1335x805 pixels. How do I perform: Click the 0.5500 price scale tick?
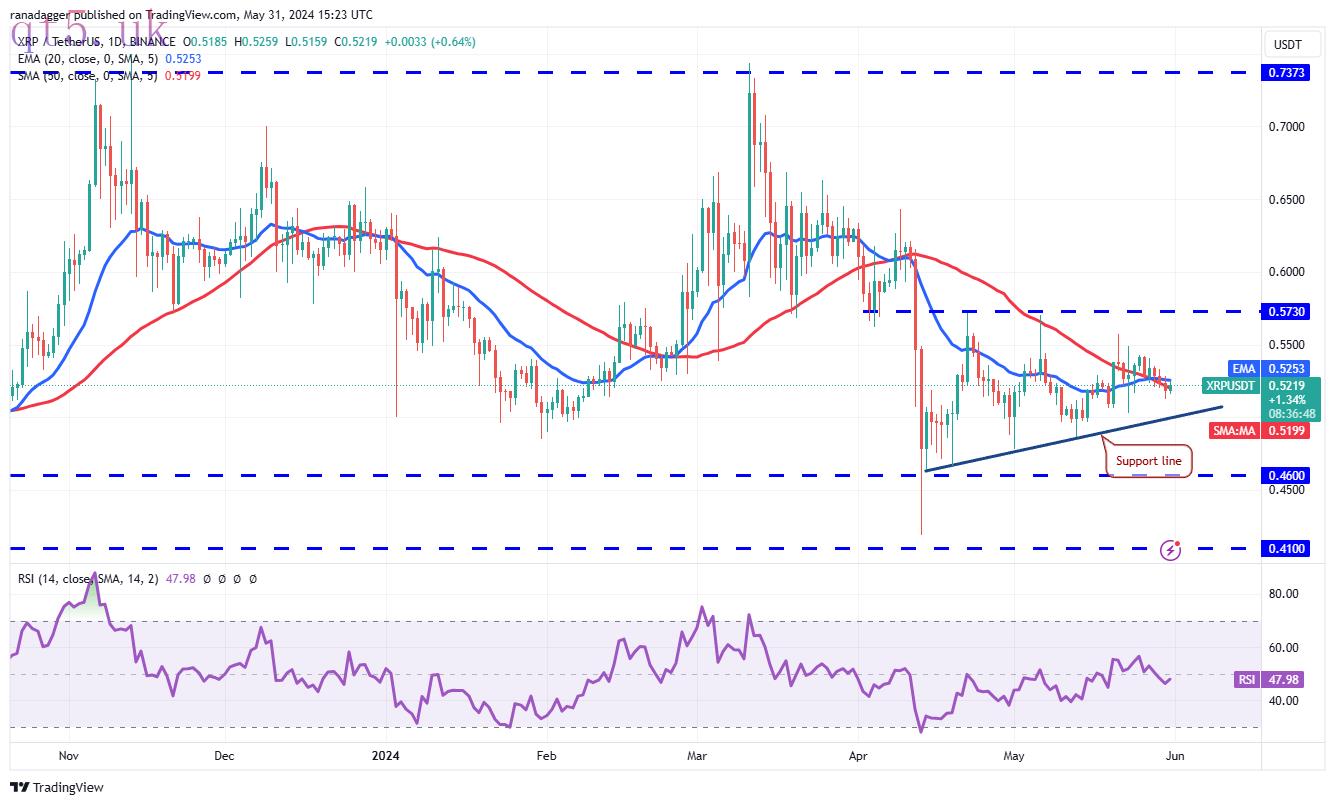(1285, 344)
